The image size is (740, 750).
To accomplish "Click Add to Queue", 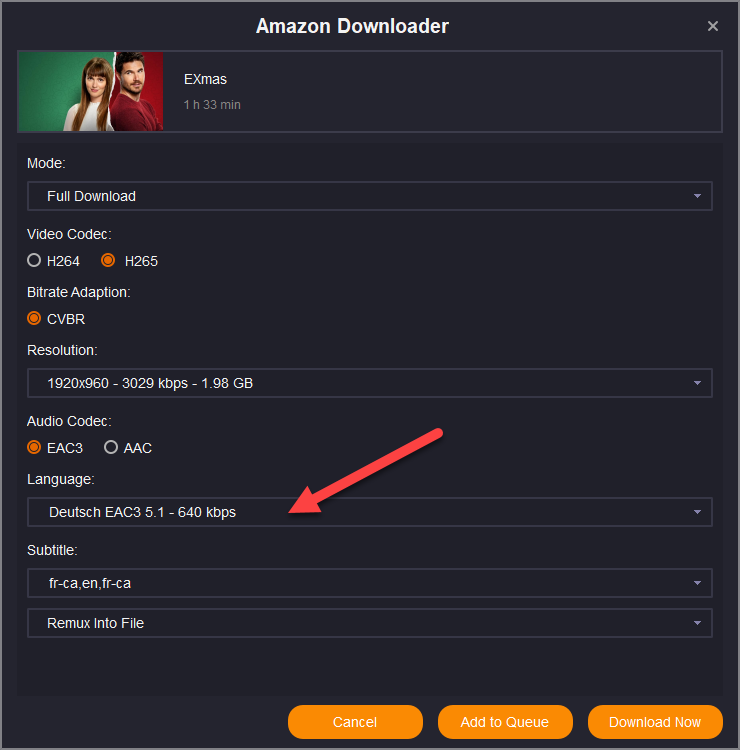I will click(505, 722).
